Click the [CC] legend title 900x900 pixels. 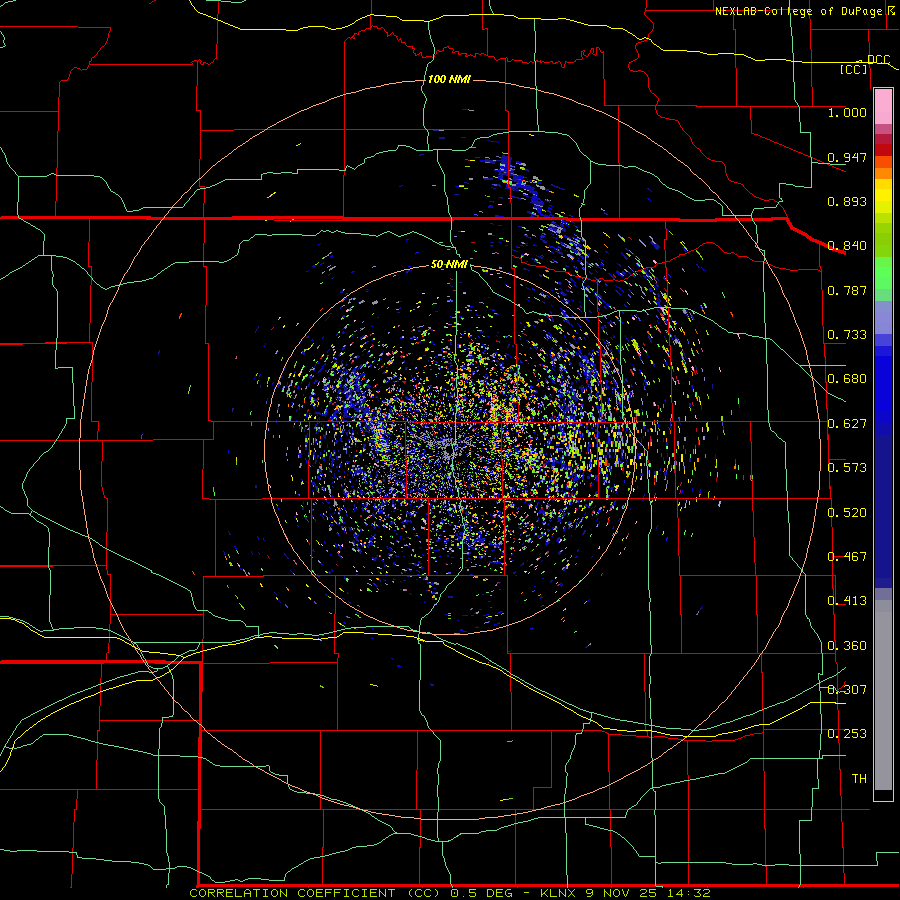[854, 70]
